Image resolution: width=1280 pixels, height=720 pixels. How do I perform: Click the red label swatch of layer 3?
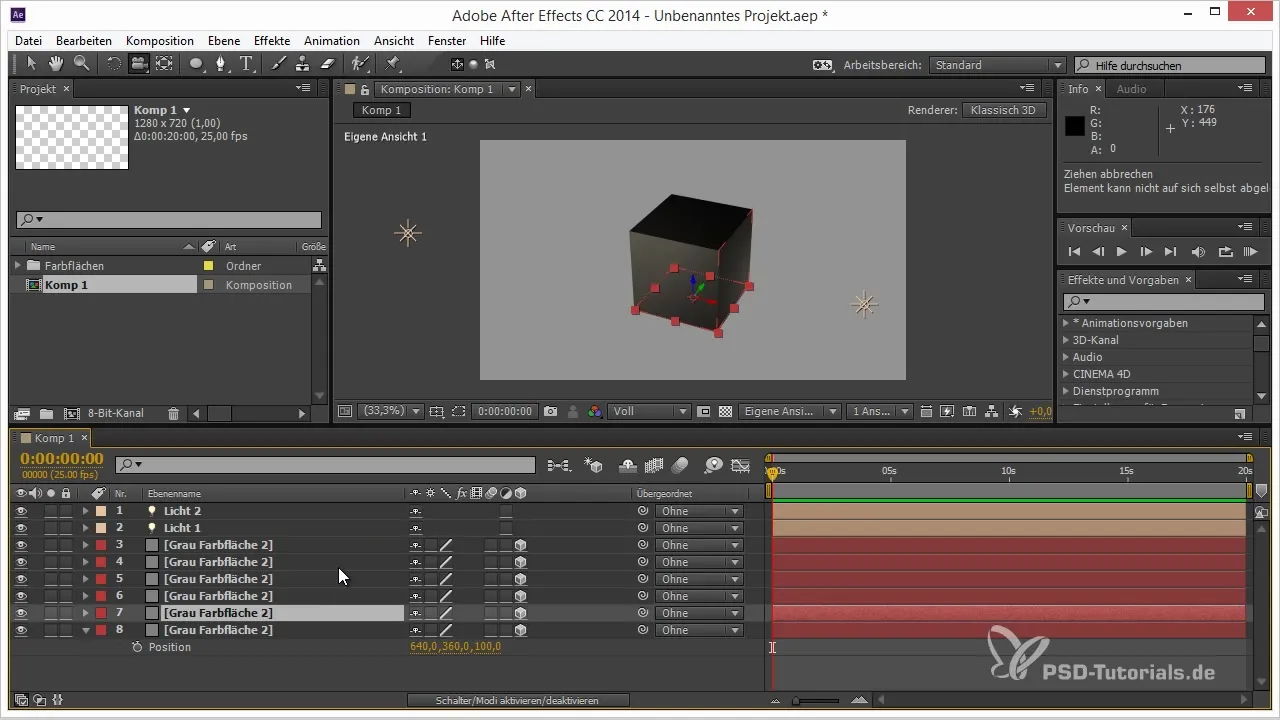point(101,545)
